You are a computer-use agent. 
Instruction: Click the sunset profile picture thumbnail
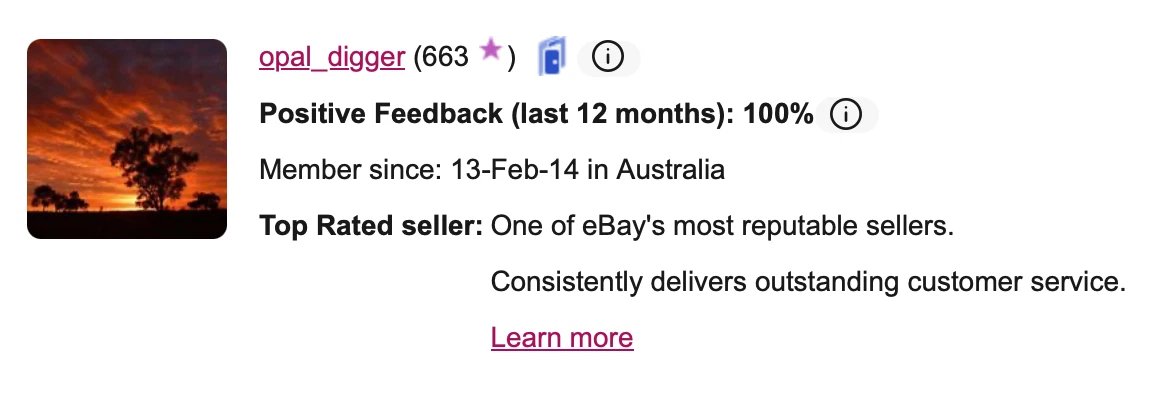(x=127, y=139)
